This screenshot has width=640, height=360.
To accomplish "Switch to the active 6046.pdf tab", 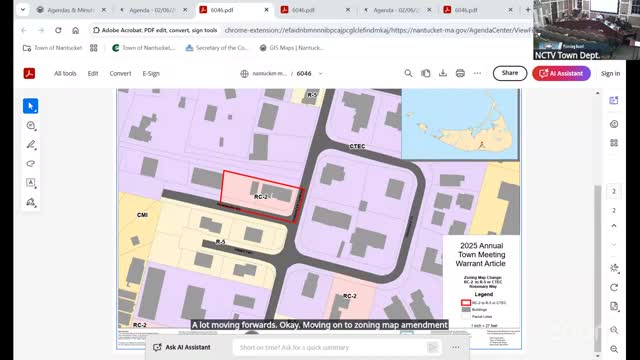I will tap(233, 10).
